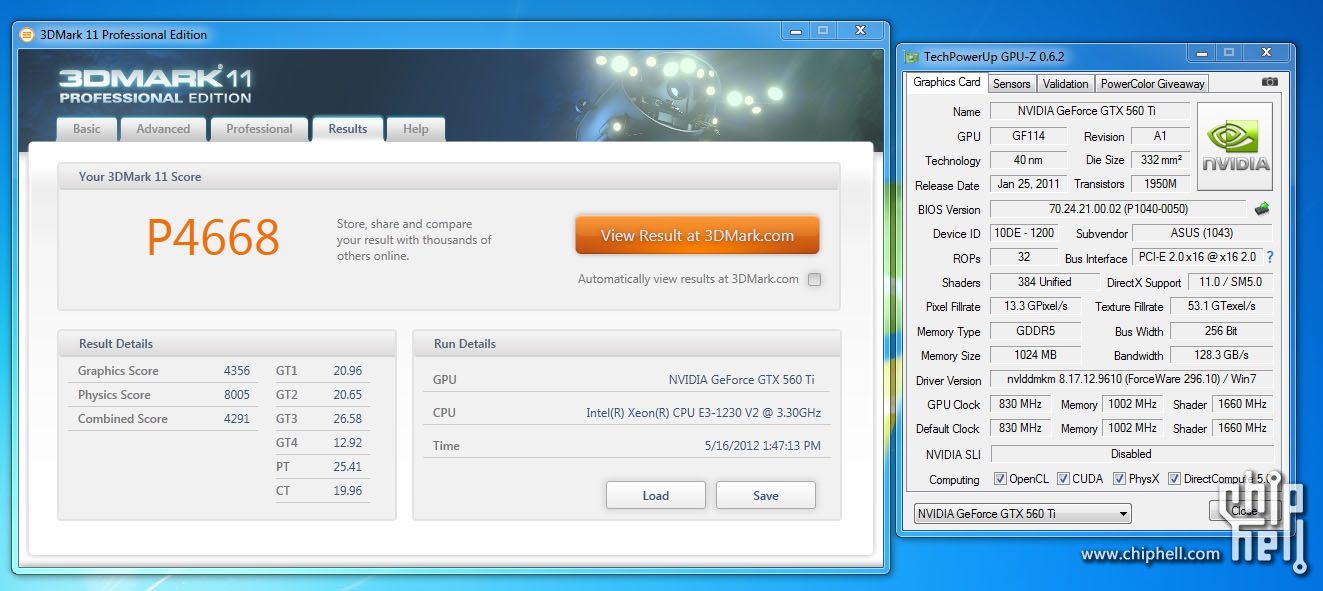Click the 3DMark 11 title bar app icon

(x=28, y=35)
